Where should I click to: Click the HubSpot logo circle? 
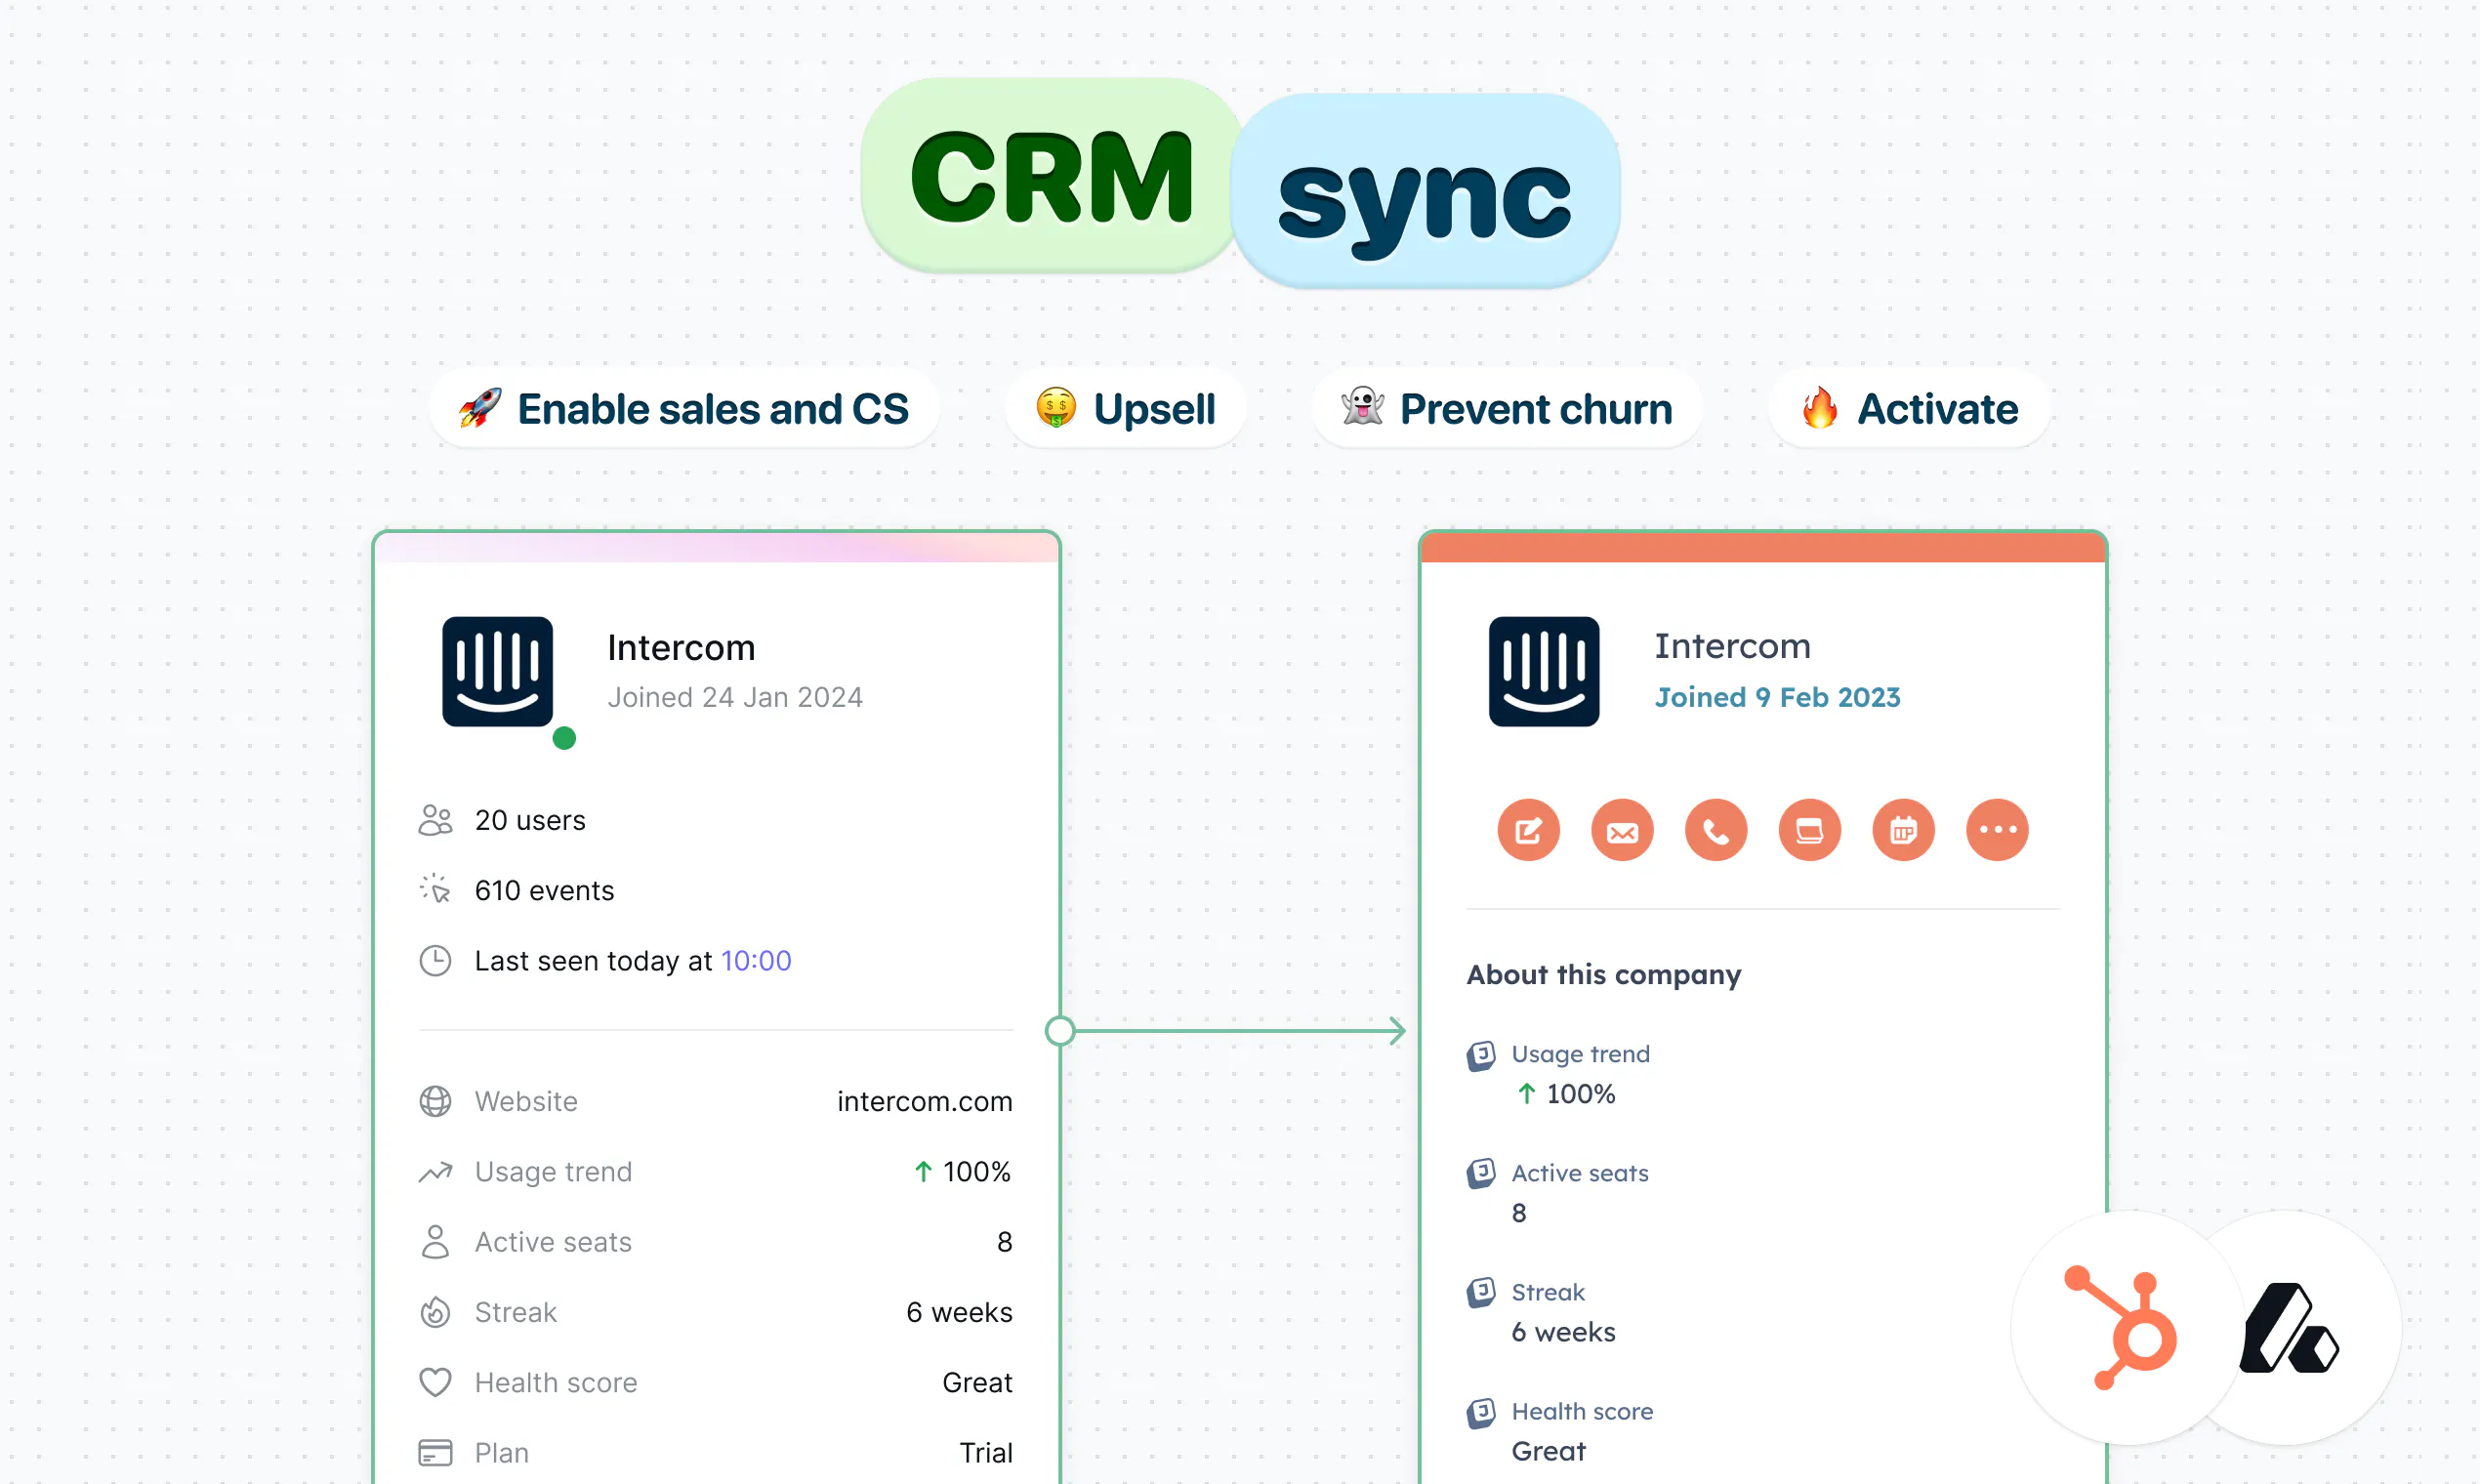tap(2128, 1328)
